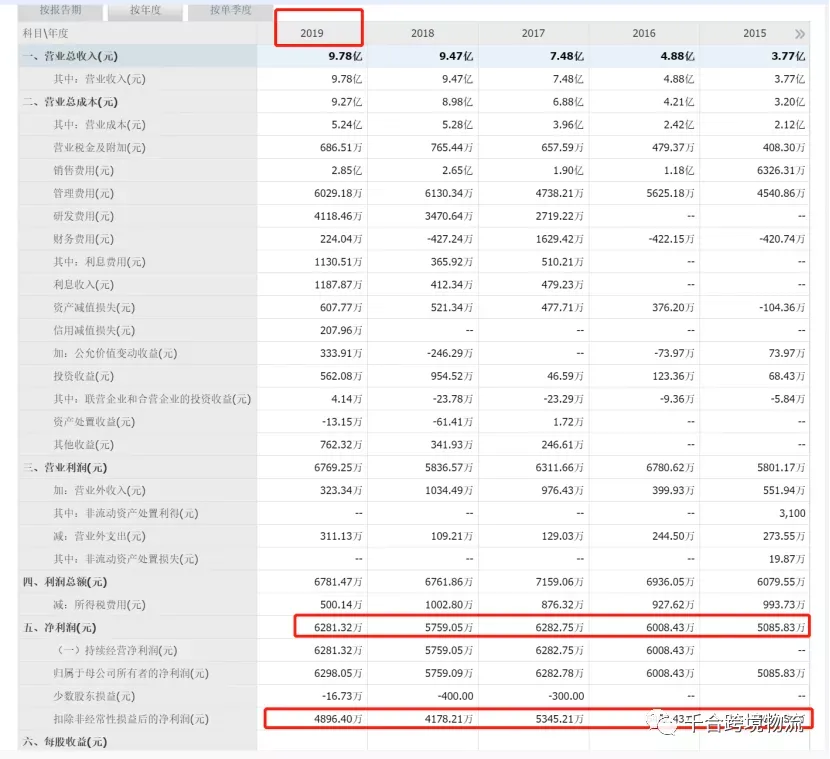Select the 2018 column header
The width and height of the screenshot is (830, 759).
click(x=422, y=33)
